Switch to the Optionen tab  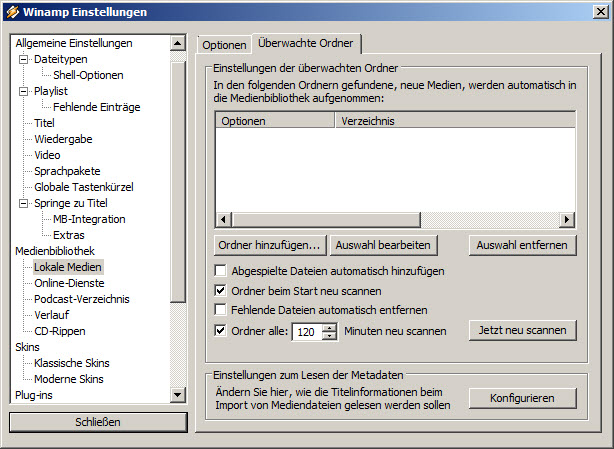coord(224,45)
